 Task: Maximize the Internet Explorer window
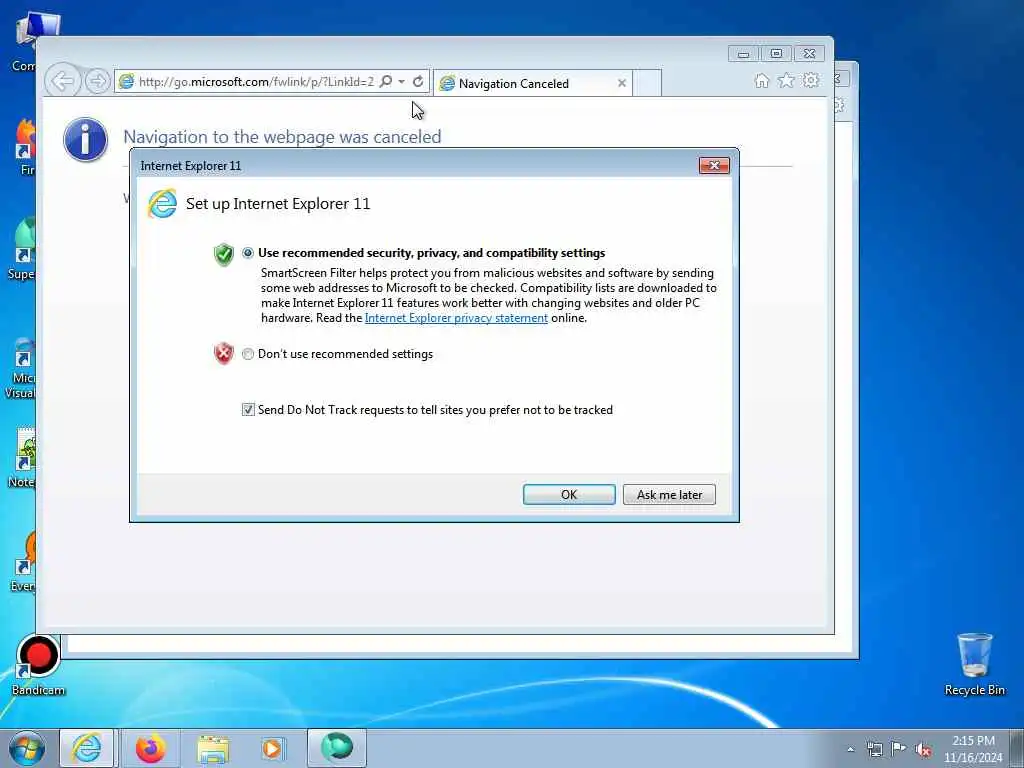click(x=776, y=54)
